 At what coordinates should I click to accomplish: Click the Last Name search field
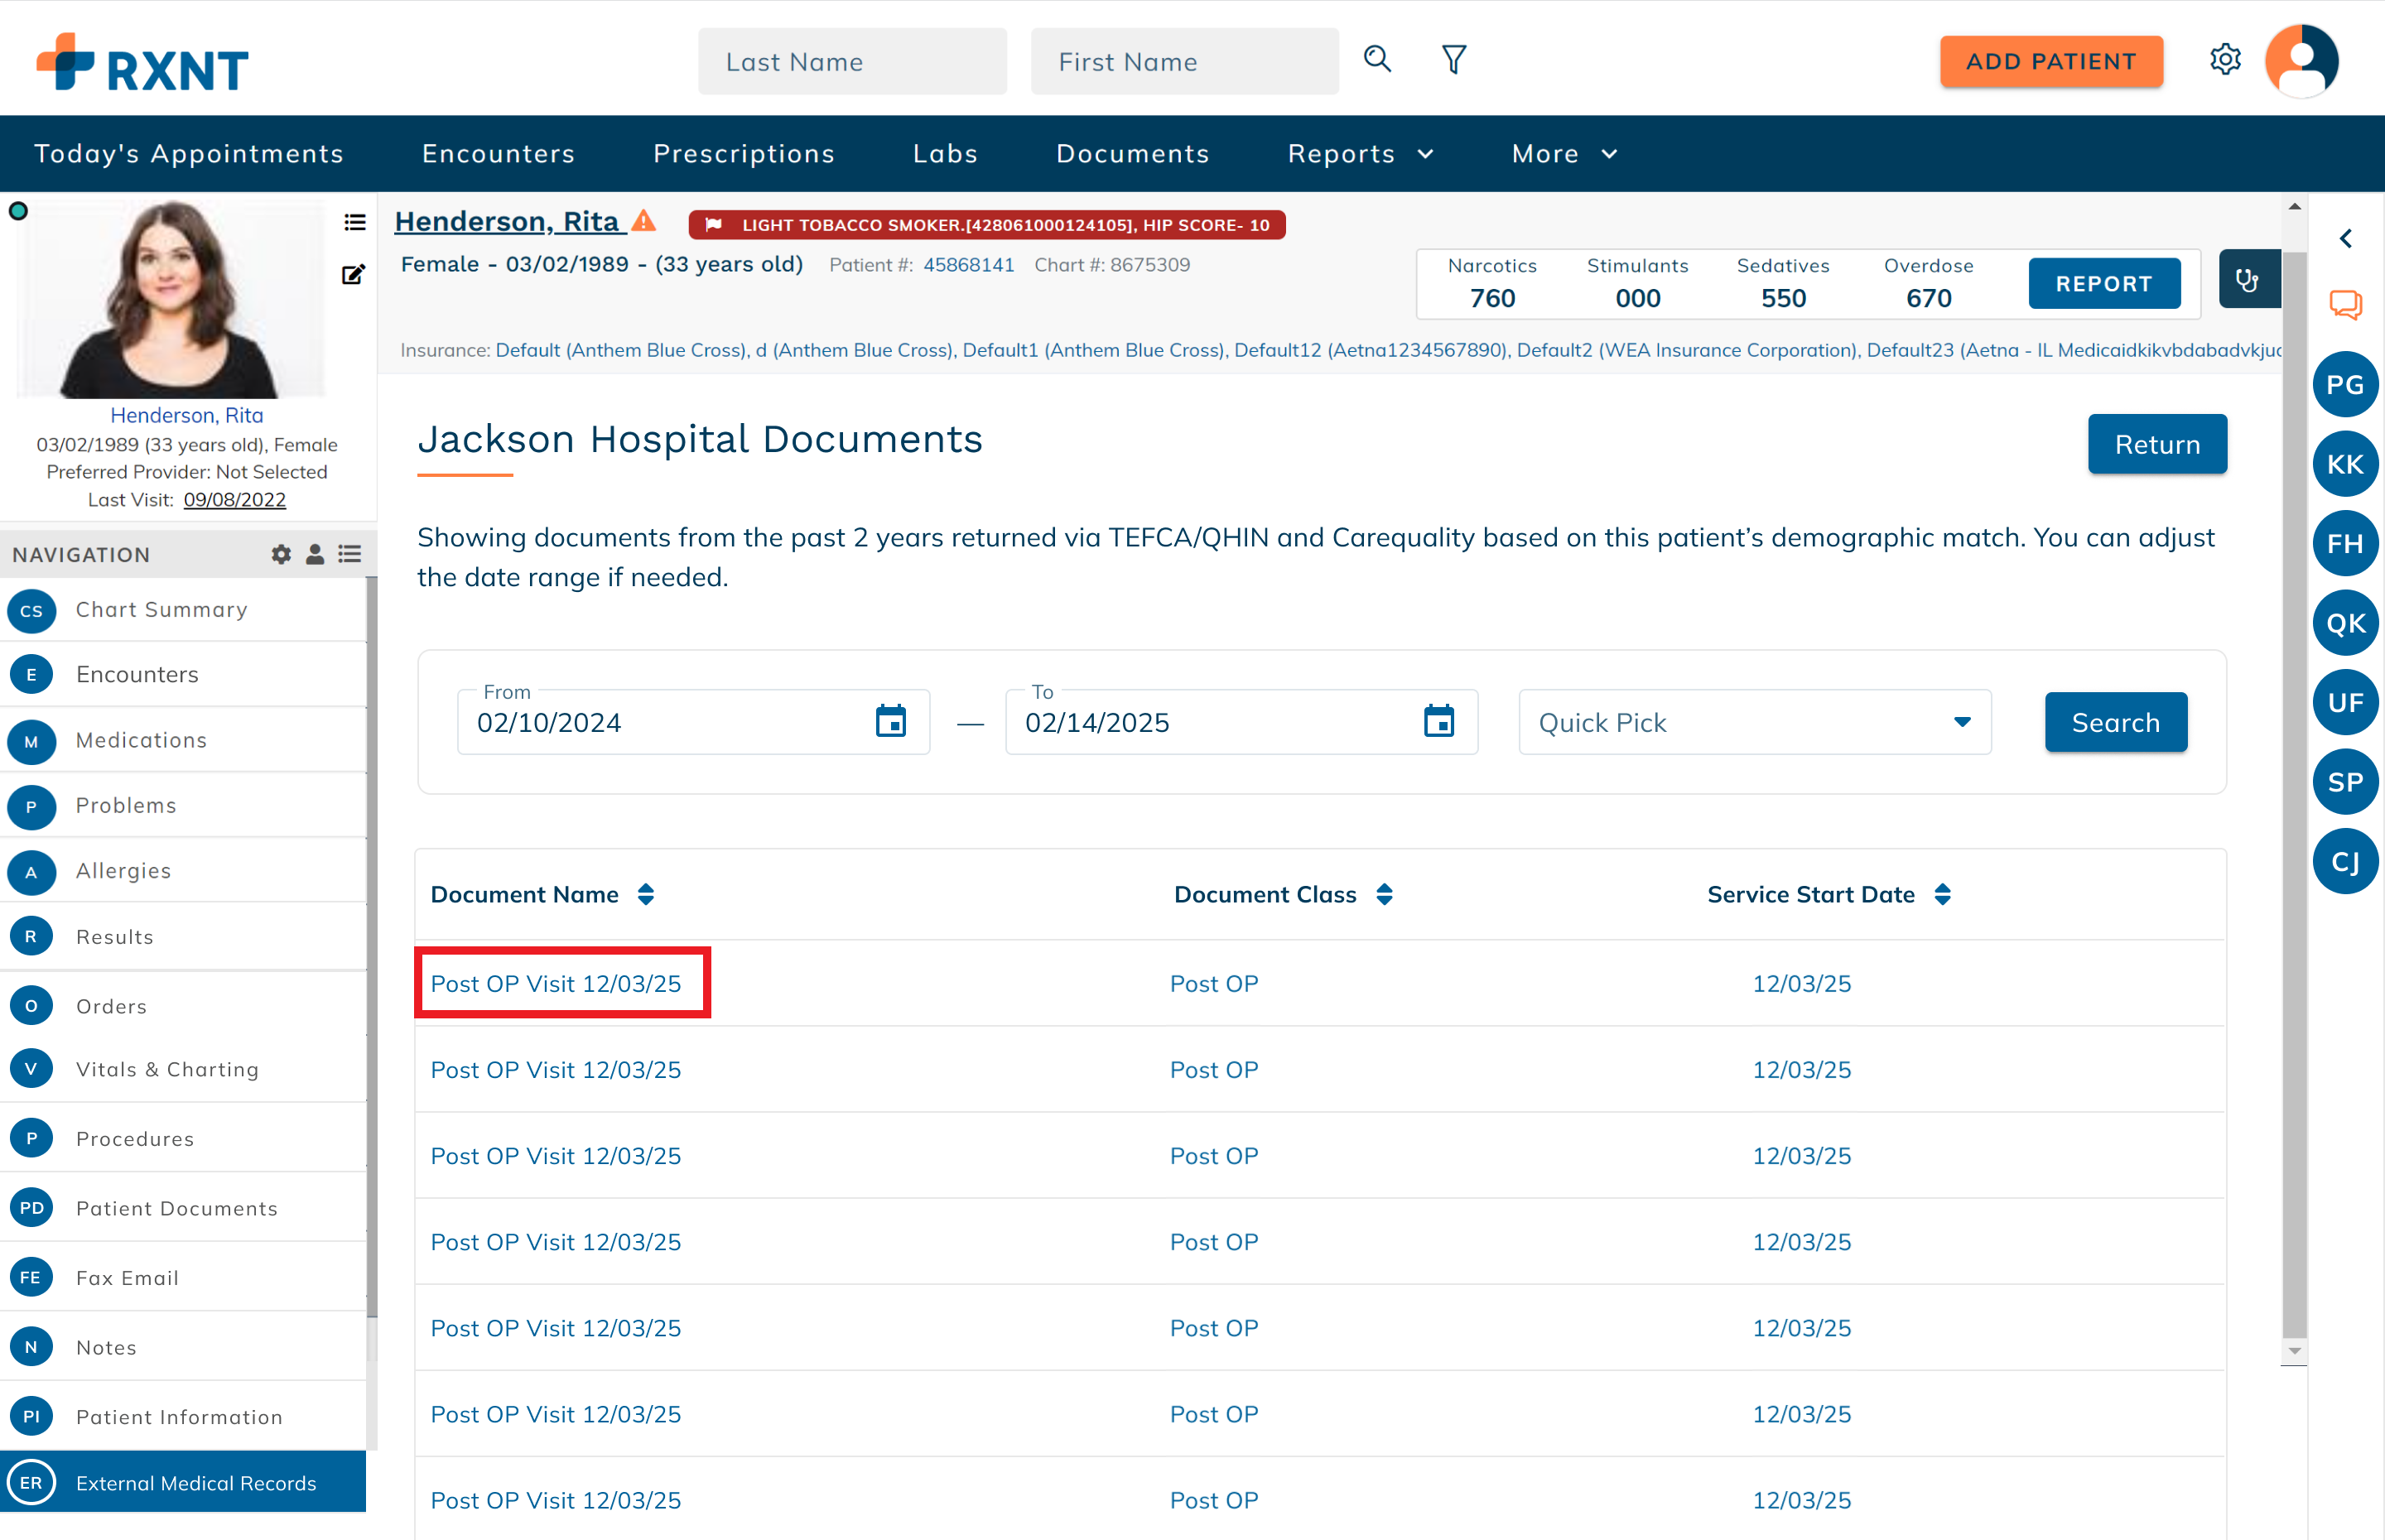pyautogui.click(x=852, y=61)
